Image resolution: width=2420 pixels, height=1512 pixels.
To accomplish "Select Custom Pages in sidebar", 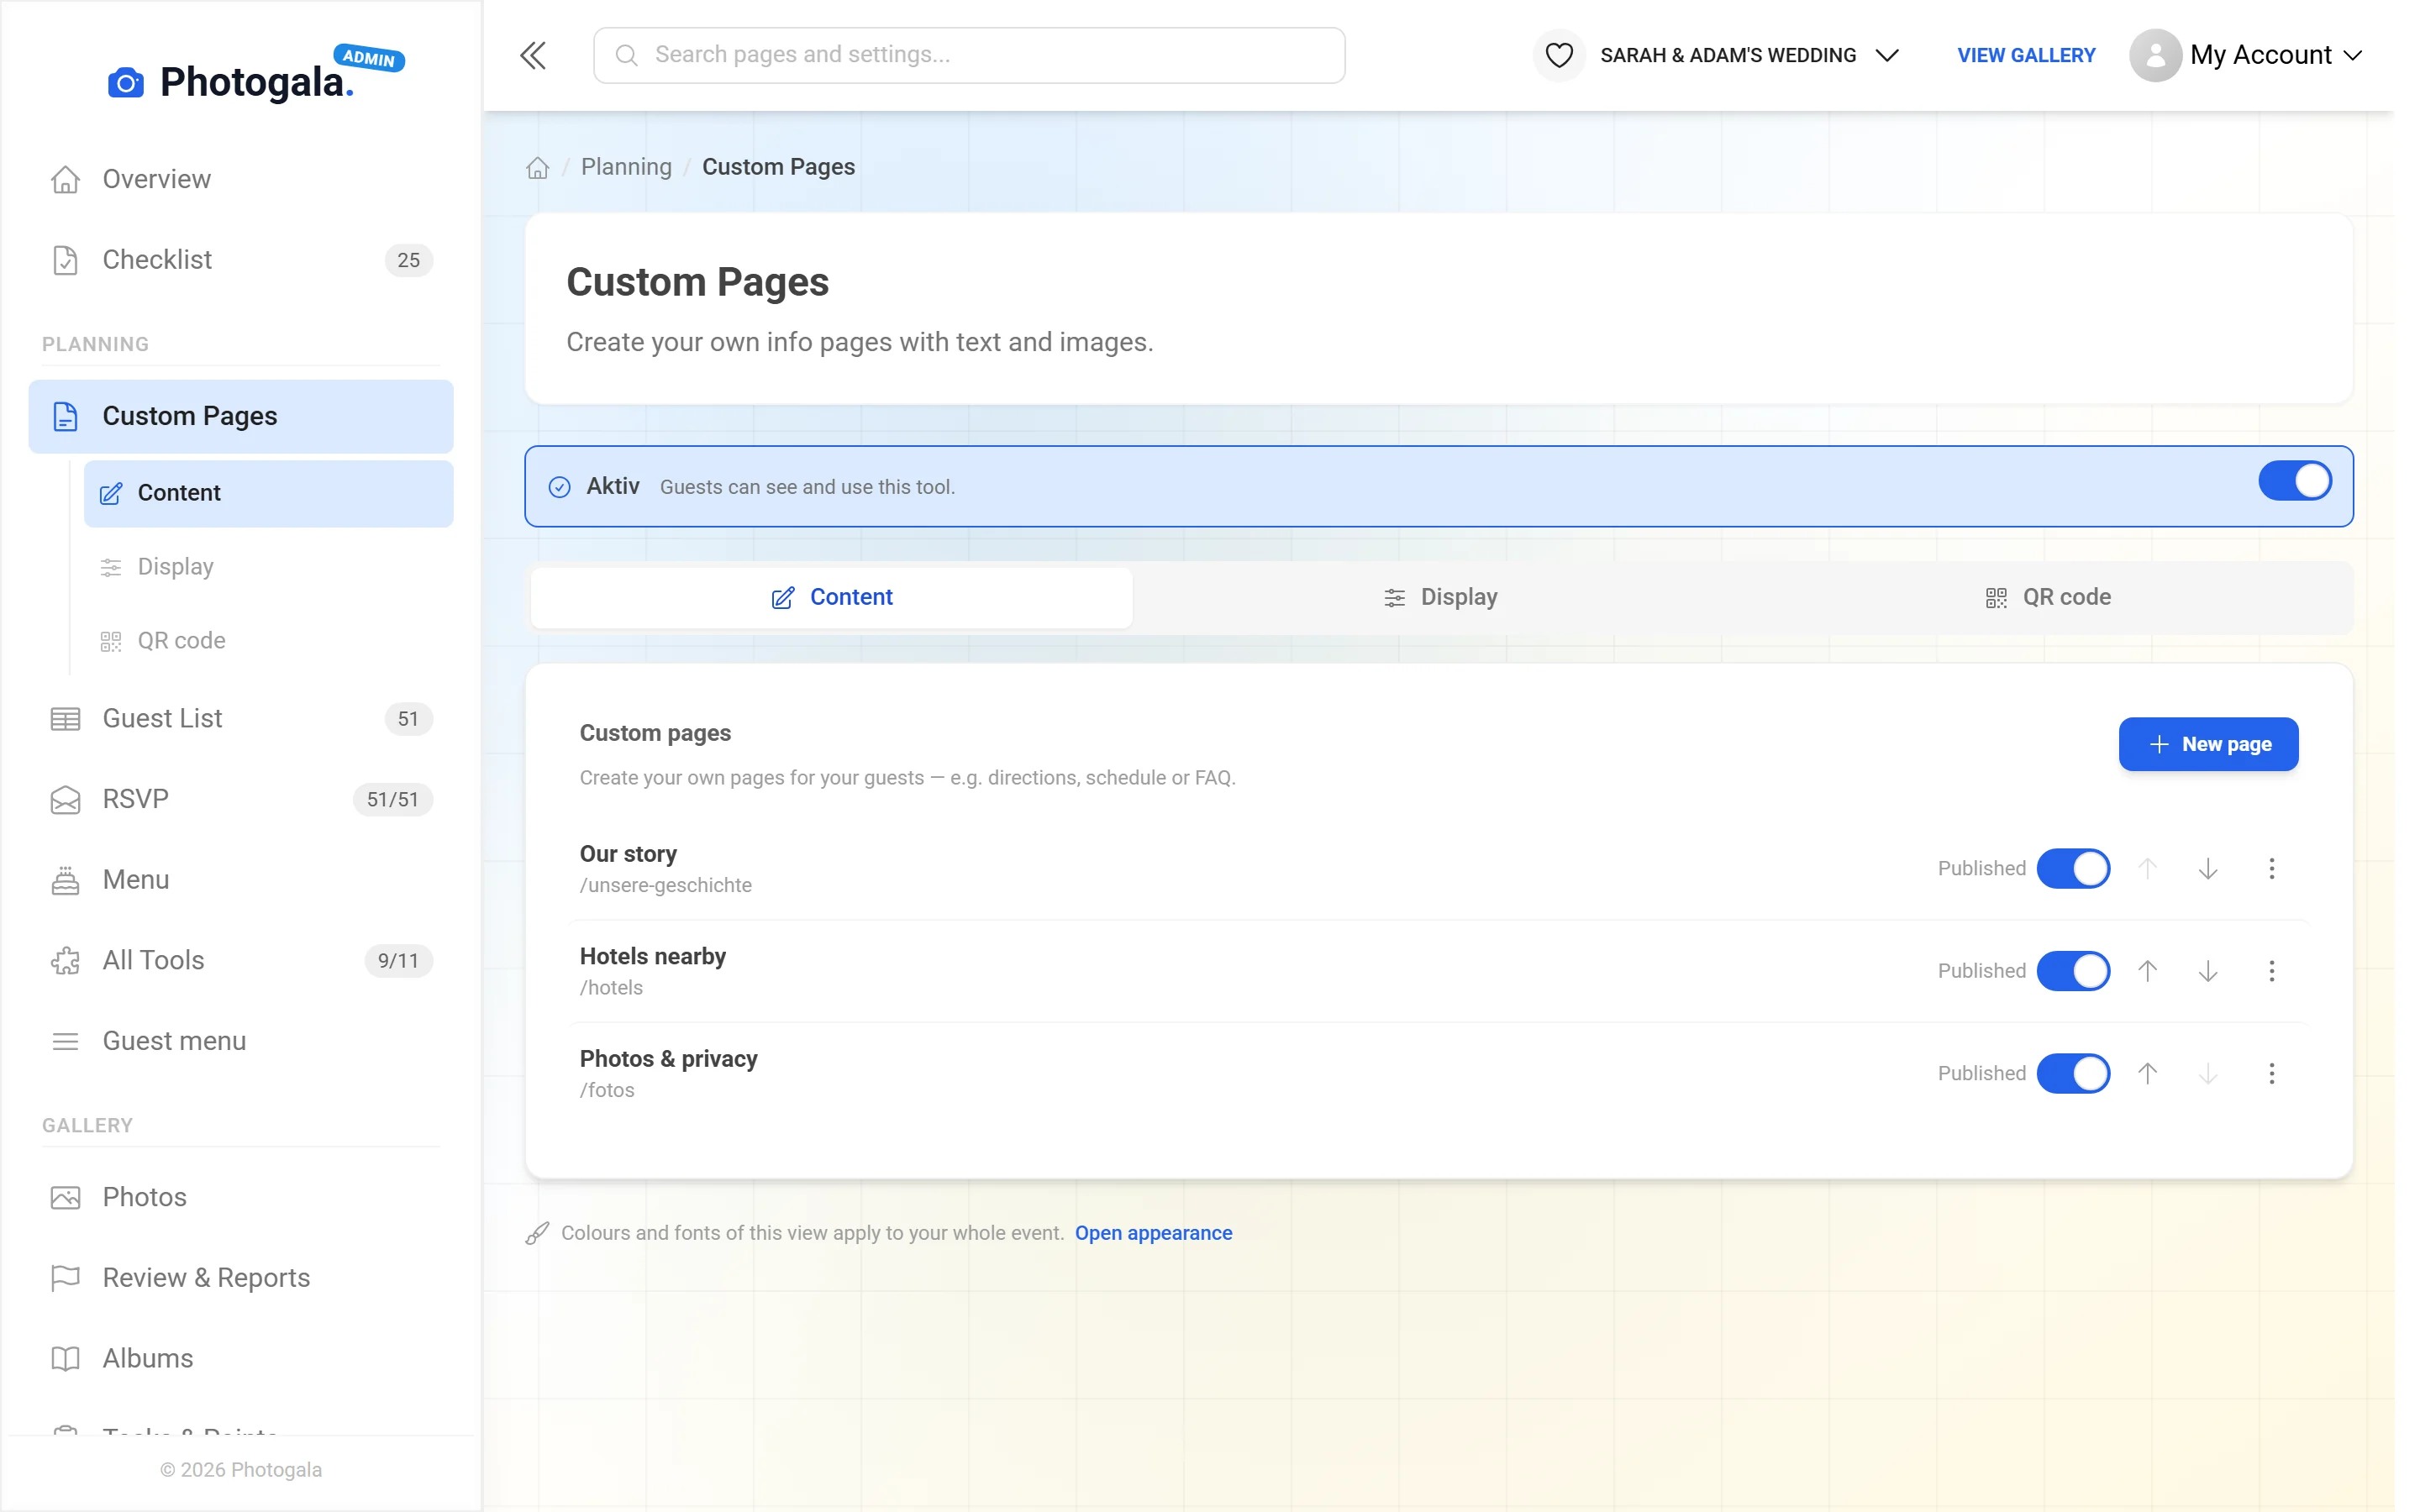I will [x=240, y=416].
